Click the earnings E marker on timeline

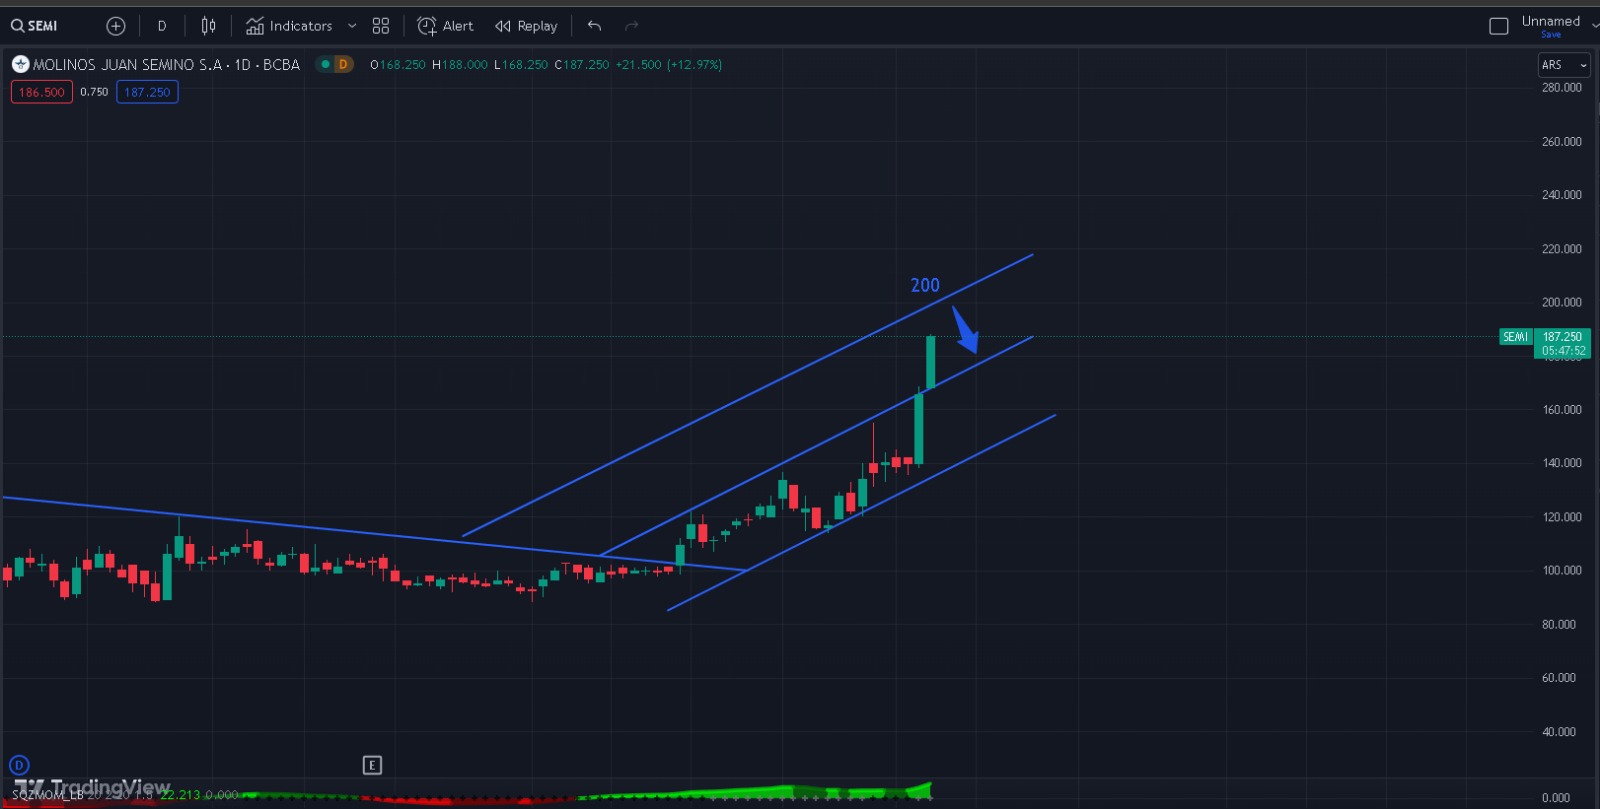(372, 765)
